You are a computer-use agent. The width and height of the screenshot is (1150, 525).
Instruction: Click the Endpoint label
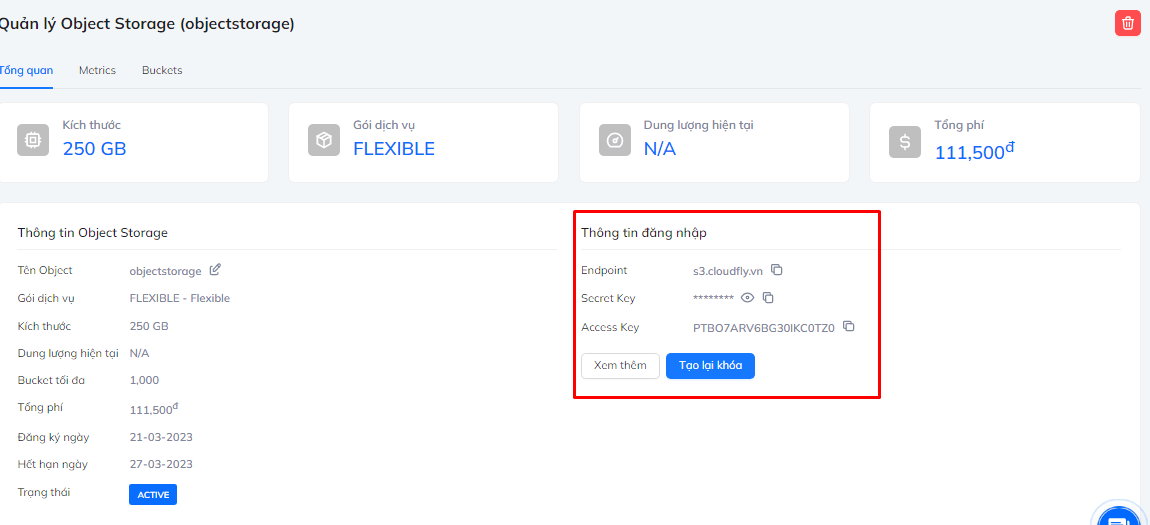(x=604, y=271)
